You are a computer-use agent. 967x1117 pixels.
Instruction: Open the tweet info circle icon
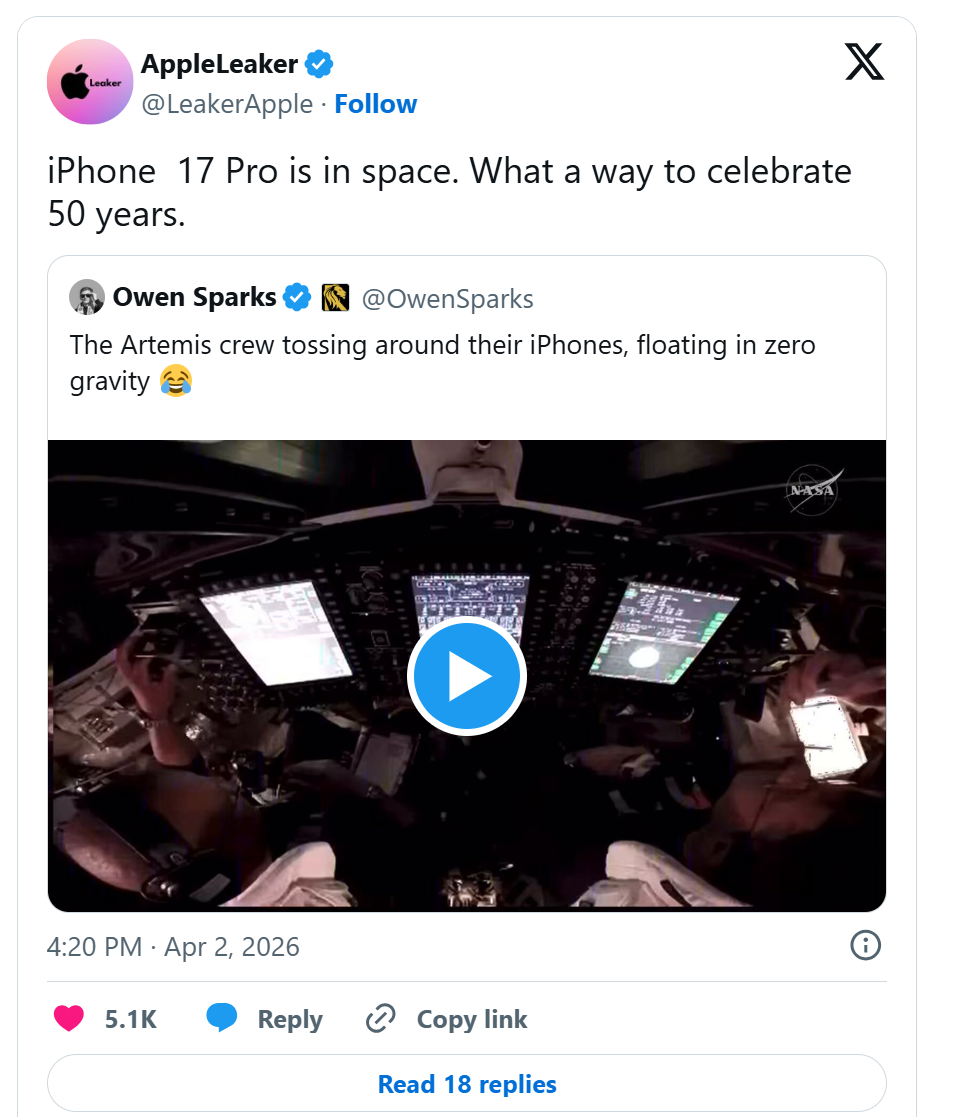(x=865, y=945)
